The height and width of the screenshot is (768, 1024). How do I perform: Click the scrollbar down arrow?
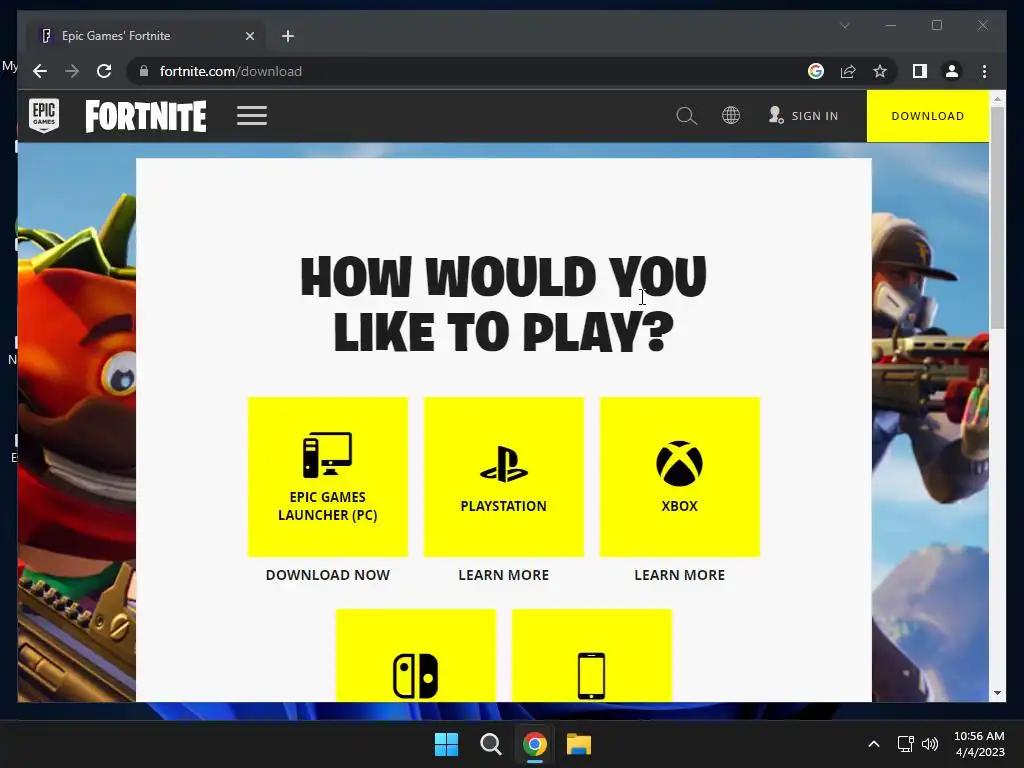click(997, 693)
